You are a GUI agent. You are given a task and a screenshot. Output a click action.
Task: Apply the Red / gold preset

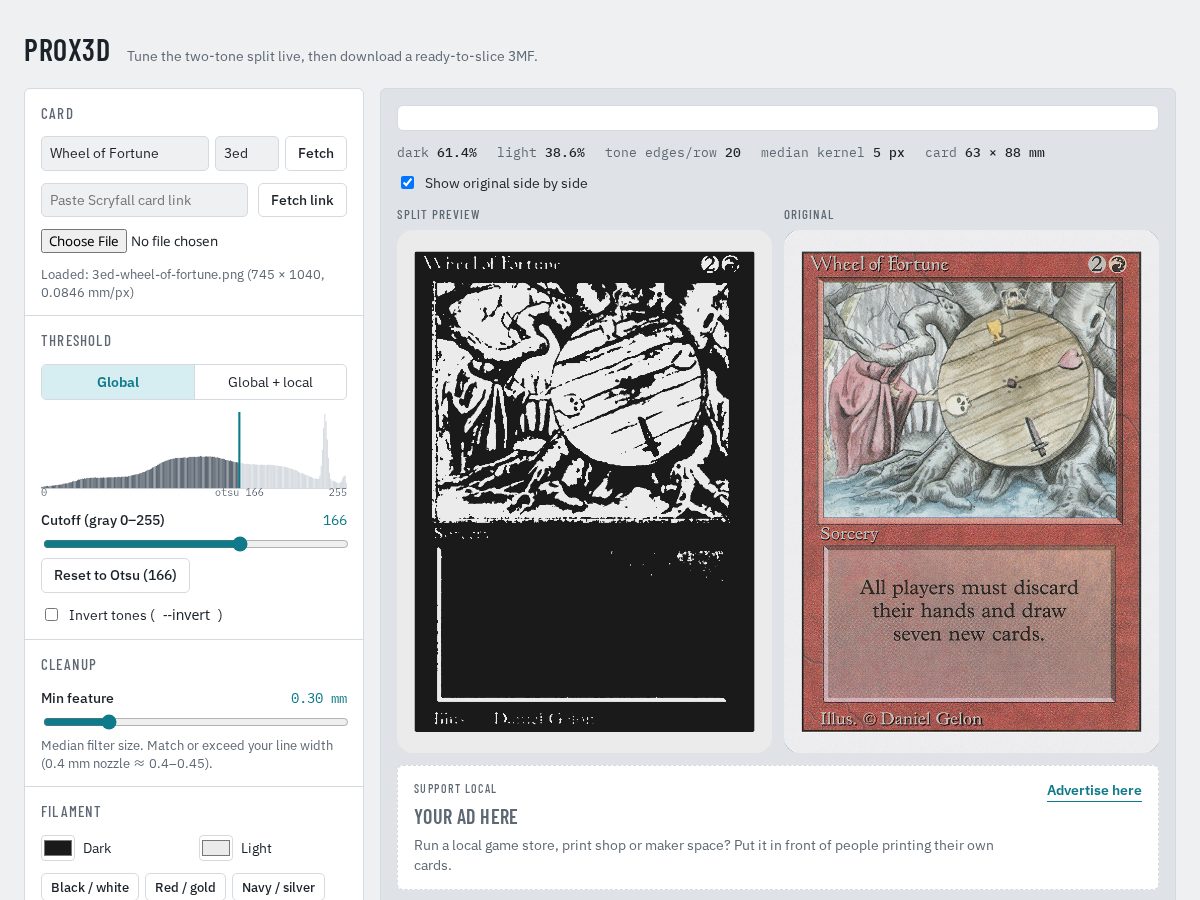pos(186,887)
